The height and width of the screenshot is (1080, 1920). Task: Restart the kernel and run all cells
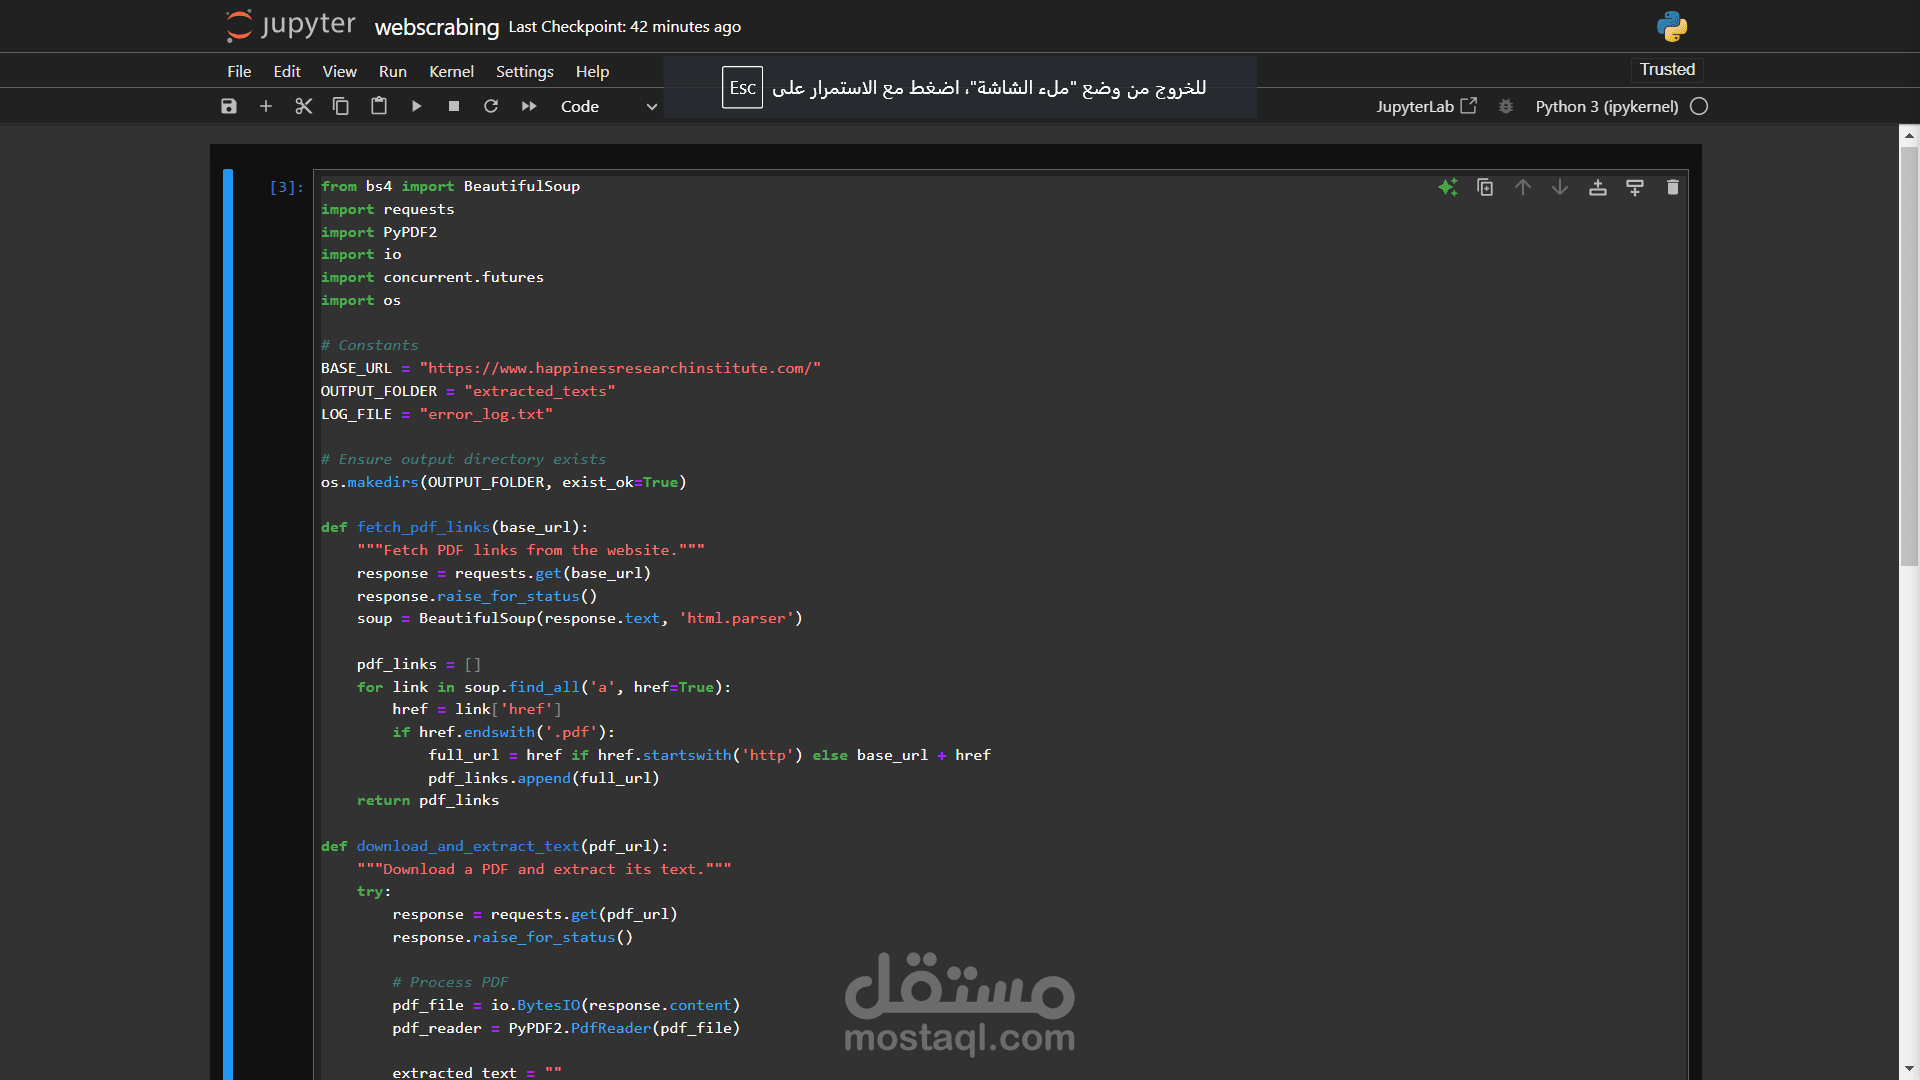coord(529,106)
